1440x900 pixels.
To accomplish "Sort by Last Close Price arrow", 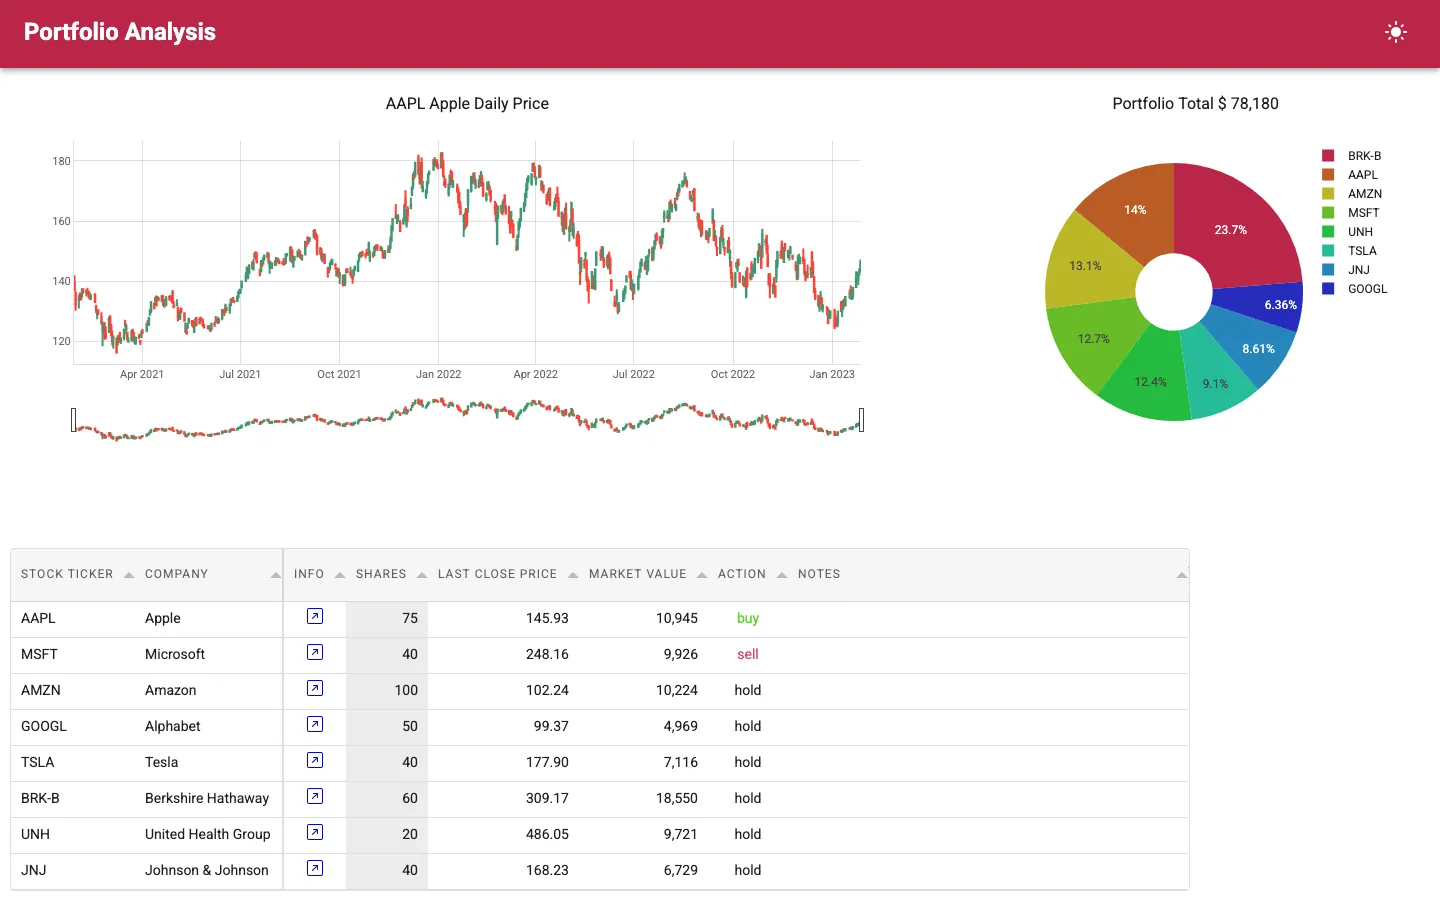I will 573,575.
